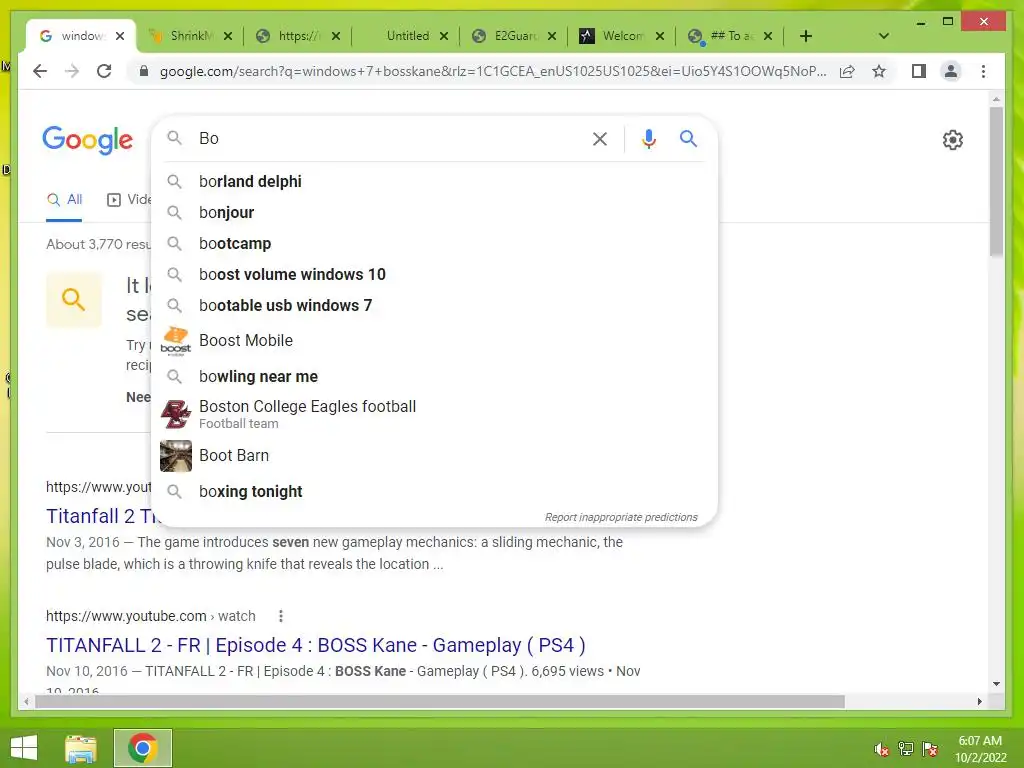1024x768 pixels.
Task: Select the All results tab
Action: point(64,200)
